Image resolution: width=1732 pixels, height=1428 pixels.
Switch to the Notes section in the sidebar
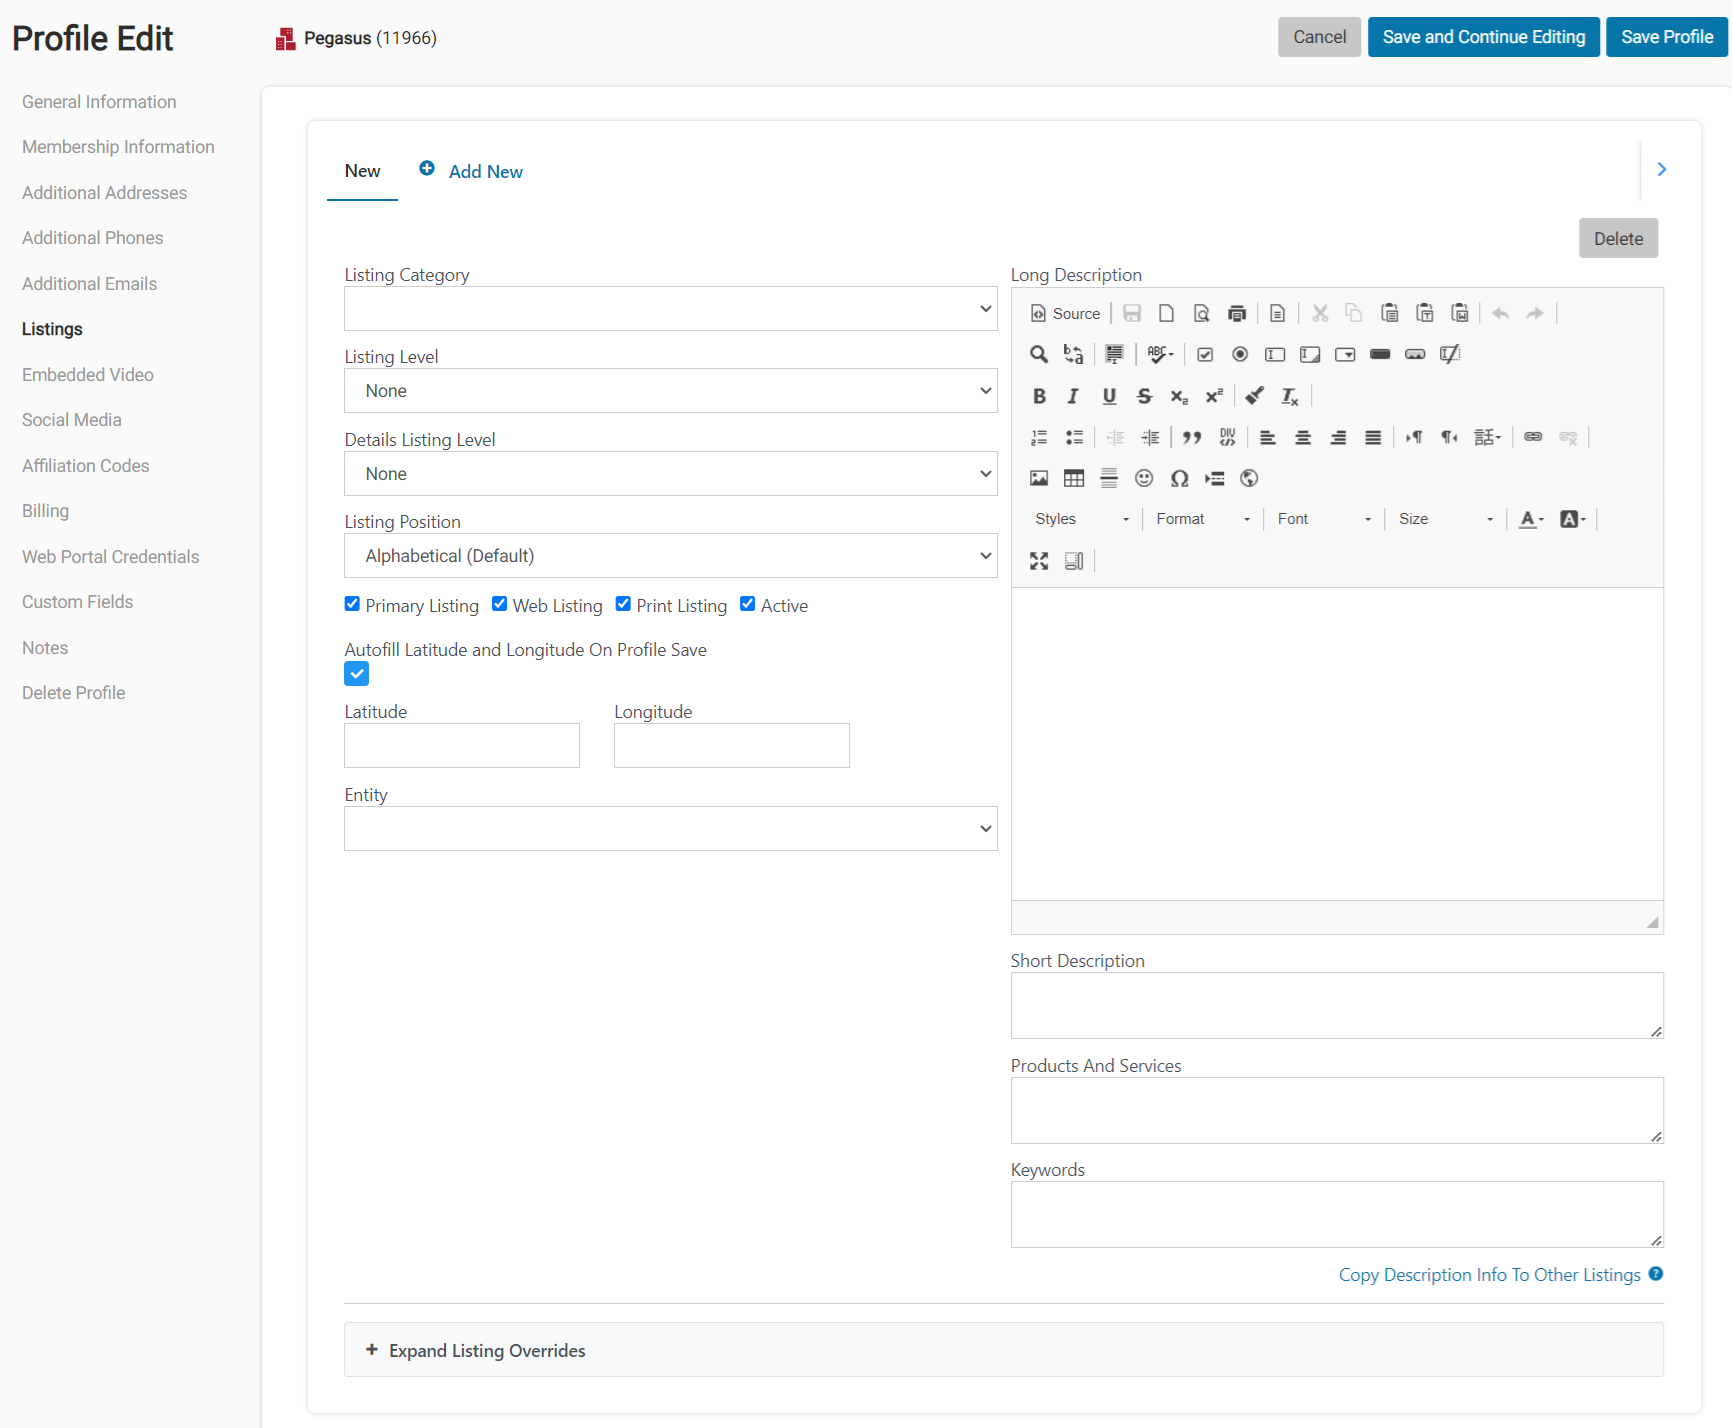tap(44, 647)
